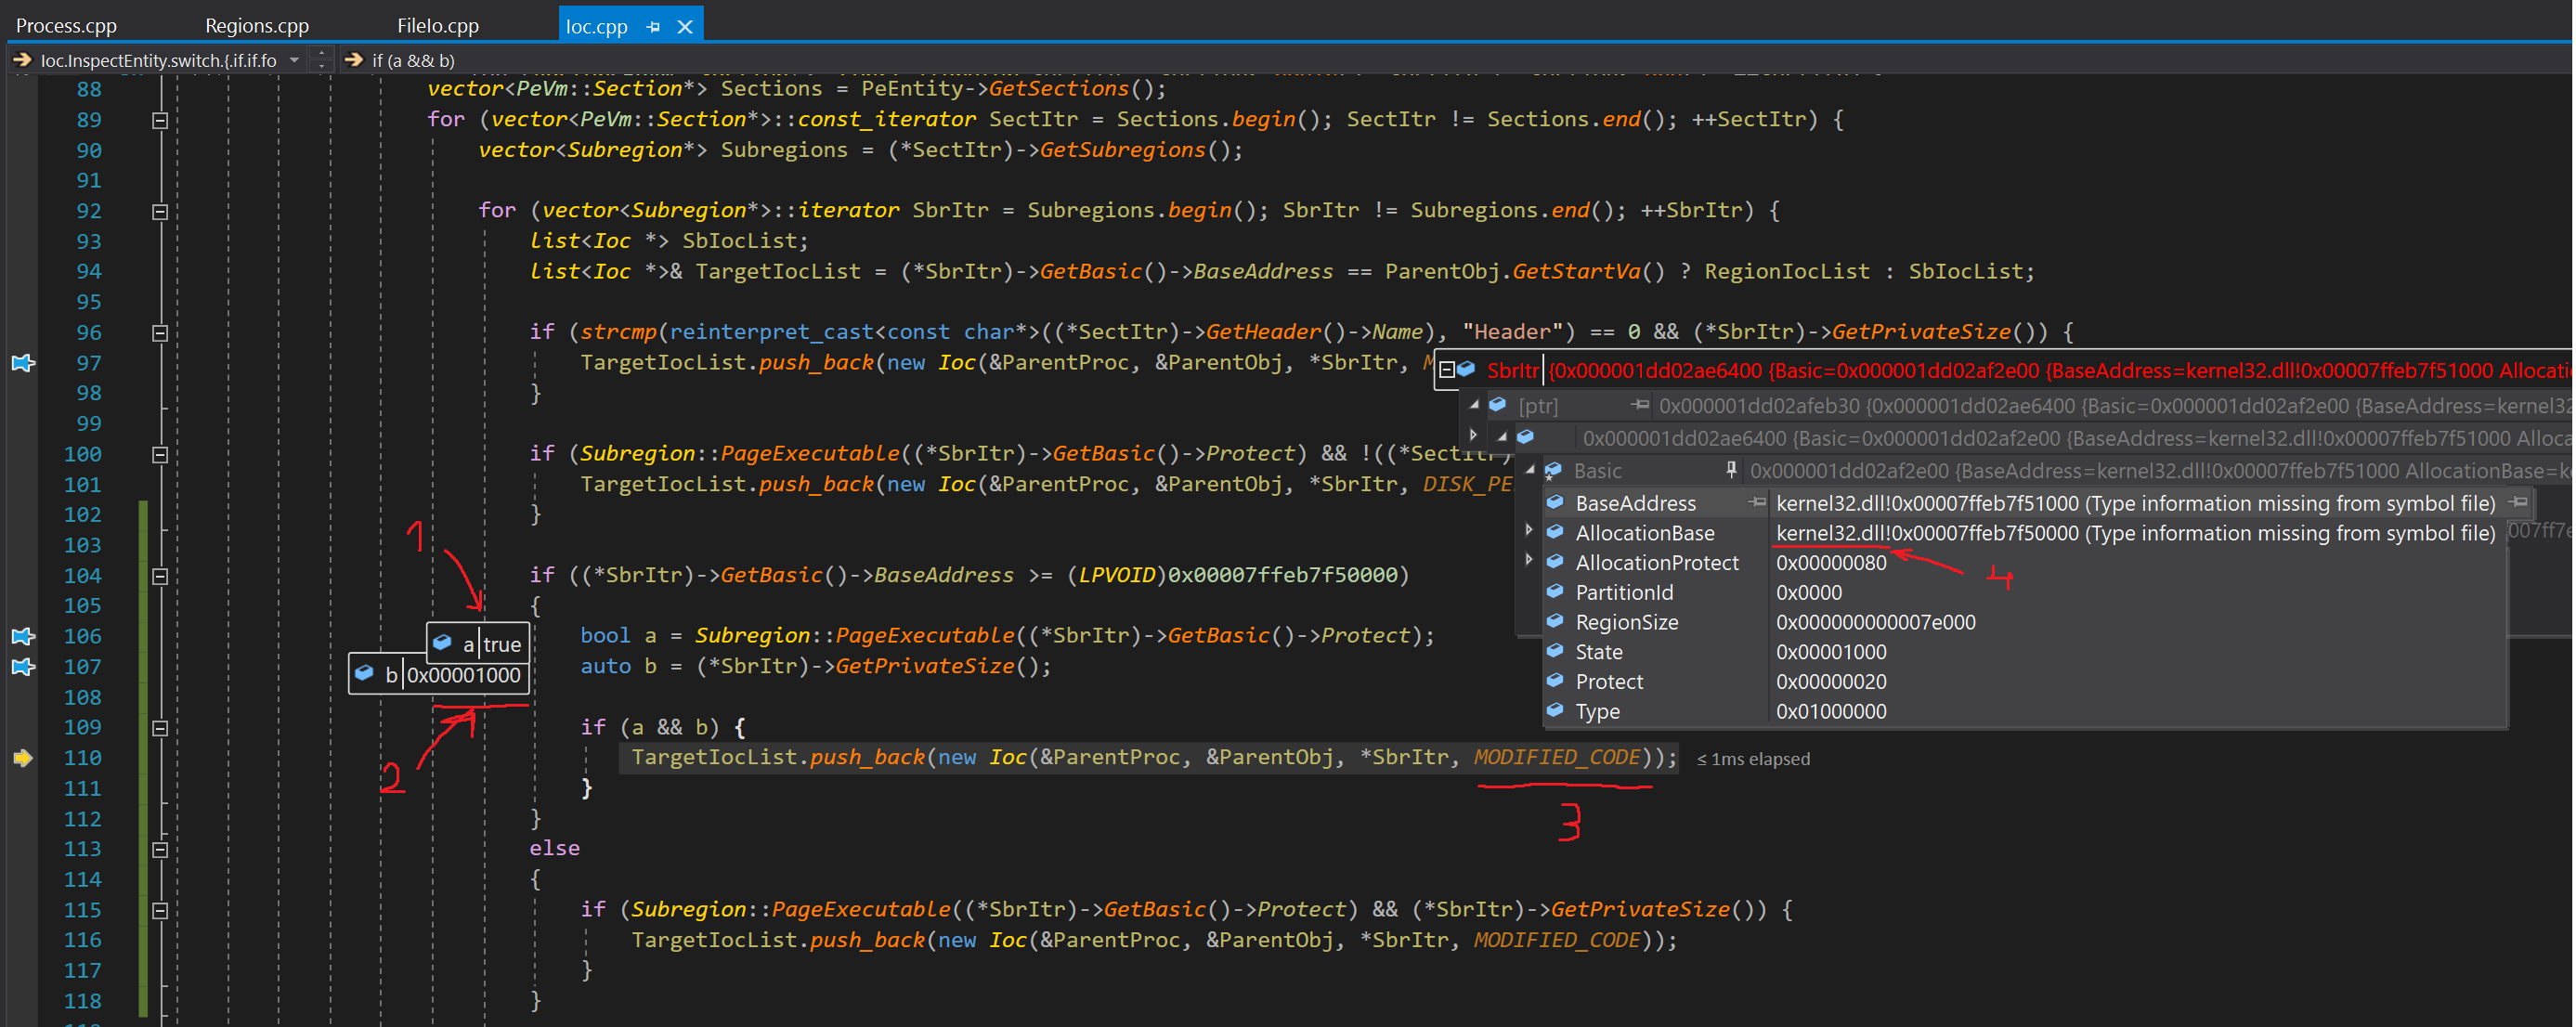This screenshot has width=2576, height=1027.
Task: Click the breakpoint marker on line 106
Action: coord(22,637)
